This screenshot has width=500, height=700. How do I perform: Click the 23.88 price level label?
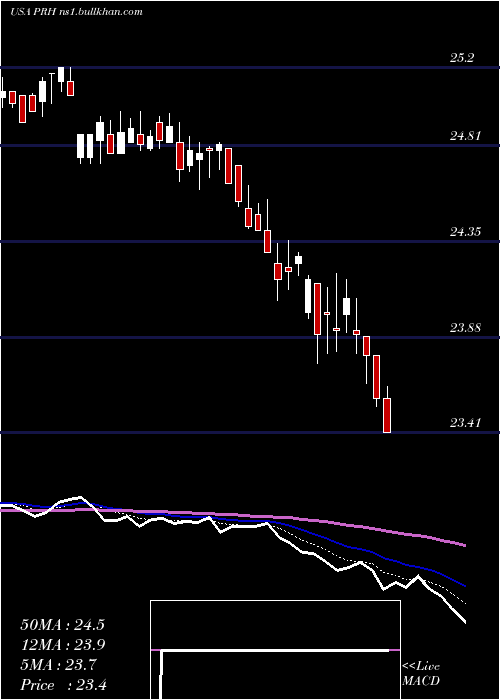tap(465, 328)
